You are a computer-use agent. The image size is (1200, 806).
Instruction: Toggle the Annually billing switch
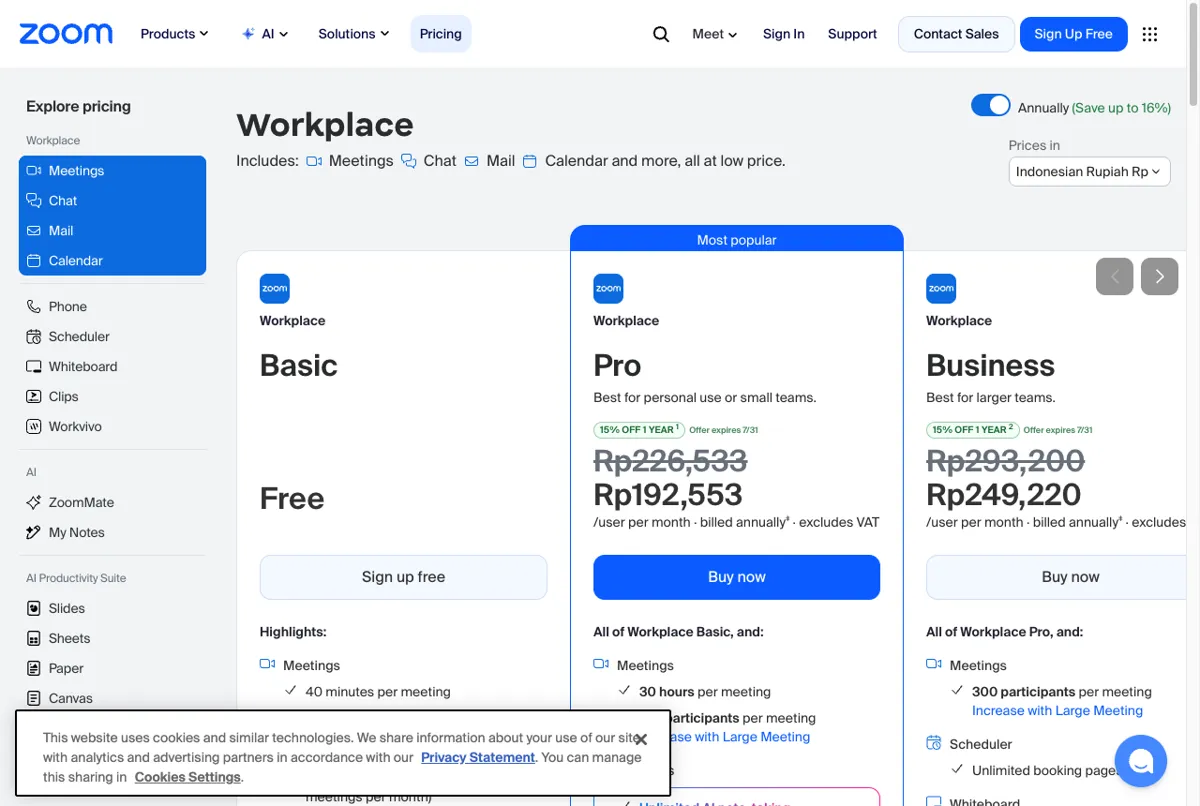[991, 106]
